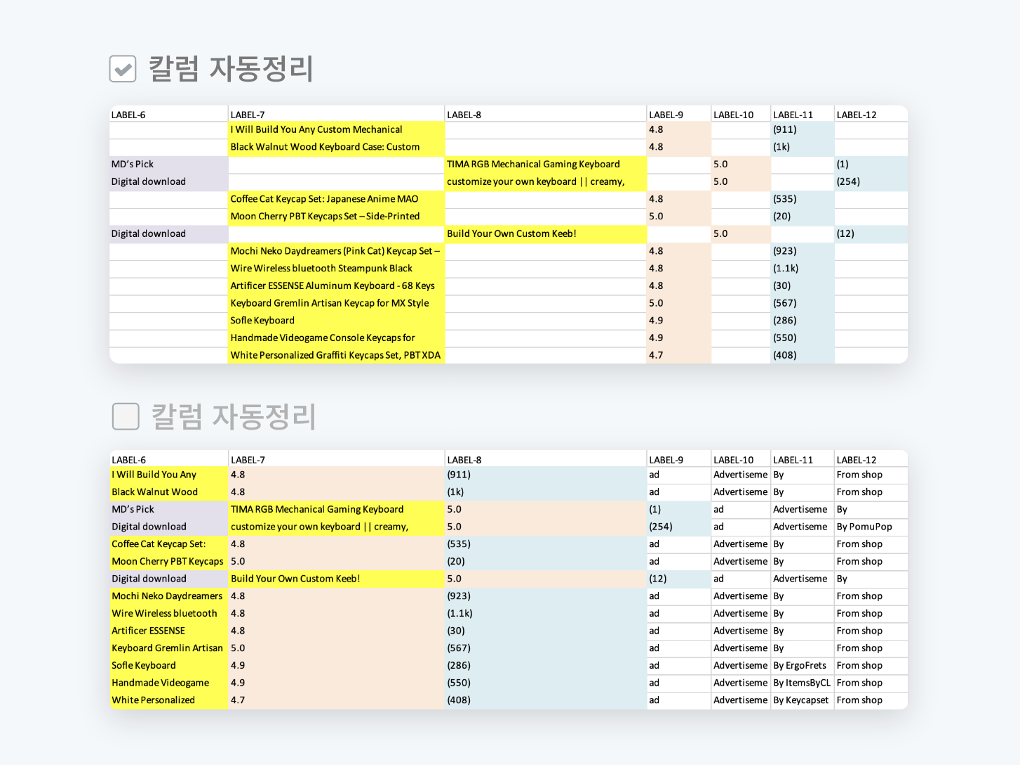Click 'MD's Pick' cell in the first table

click(169, 165)
